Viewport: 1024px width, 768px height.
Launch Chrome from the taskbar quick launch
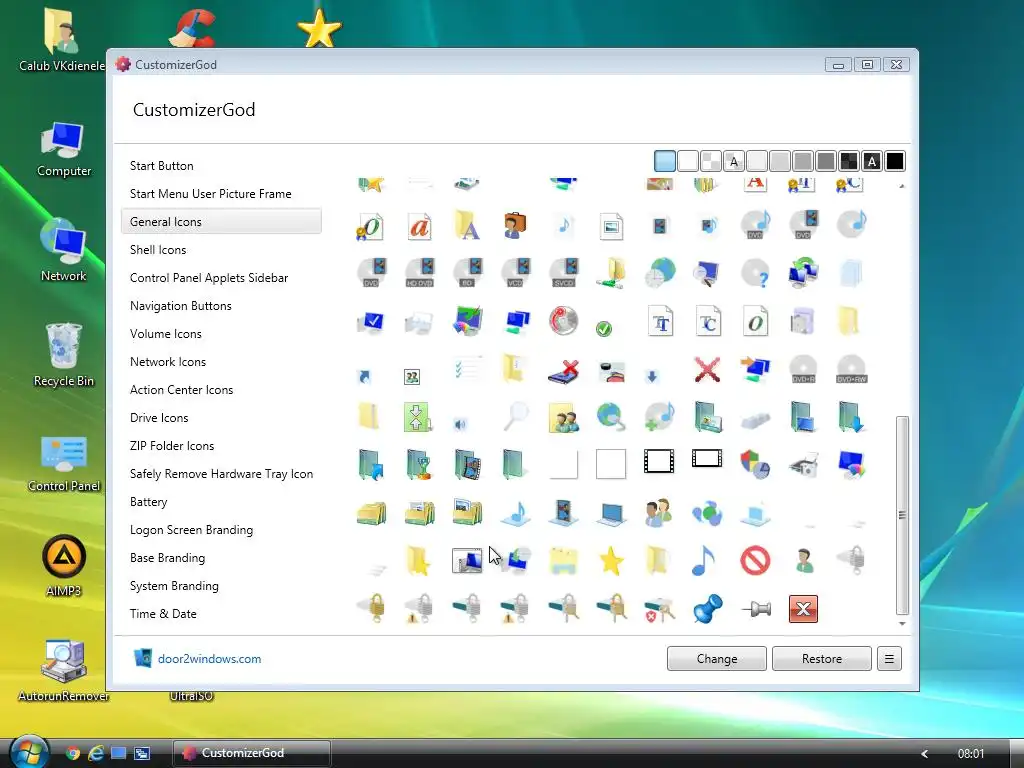click(73, 753)
